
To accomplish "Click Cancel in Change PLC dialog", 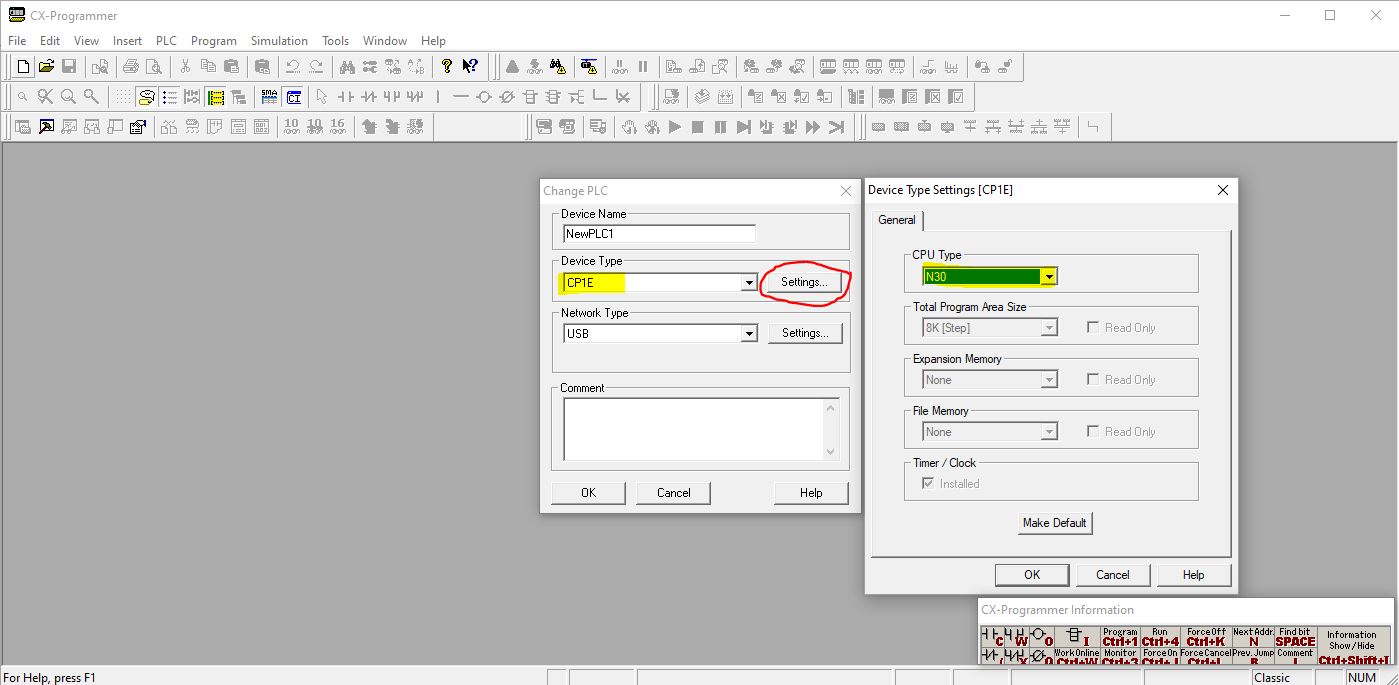I will click(x=673, y=493).
